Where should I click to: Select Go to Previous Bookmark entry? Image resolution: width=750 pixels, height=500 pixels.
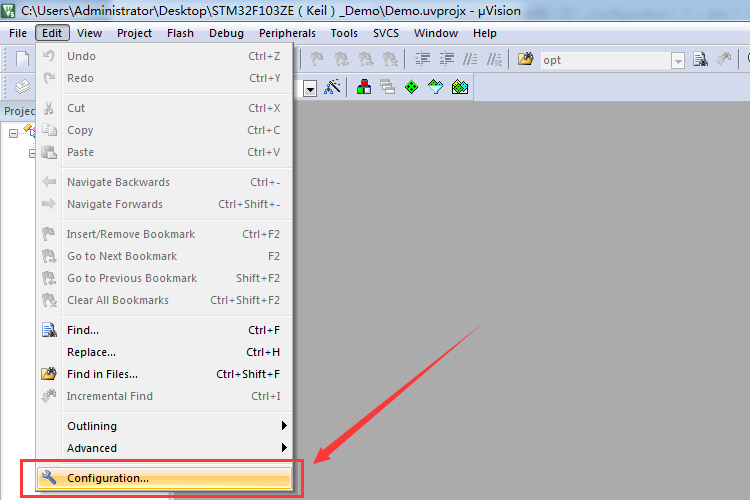(x=165, y=278)
